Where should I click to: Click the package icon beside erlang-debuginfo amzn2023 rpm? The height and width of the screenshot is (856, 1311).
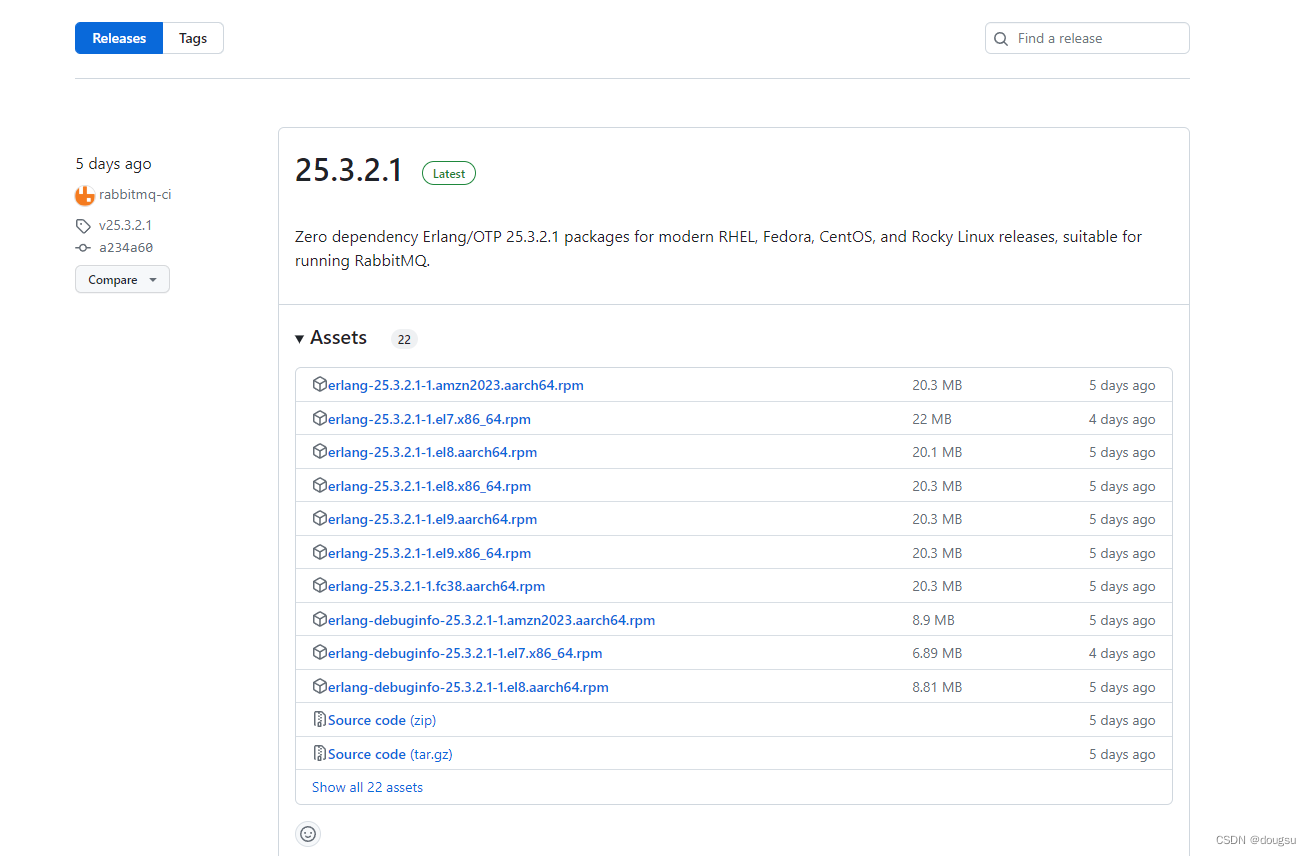[320, 619]
